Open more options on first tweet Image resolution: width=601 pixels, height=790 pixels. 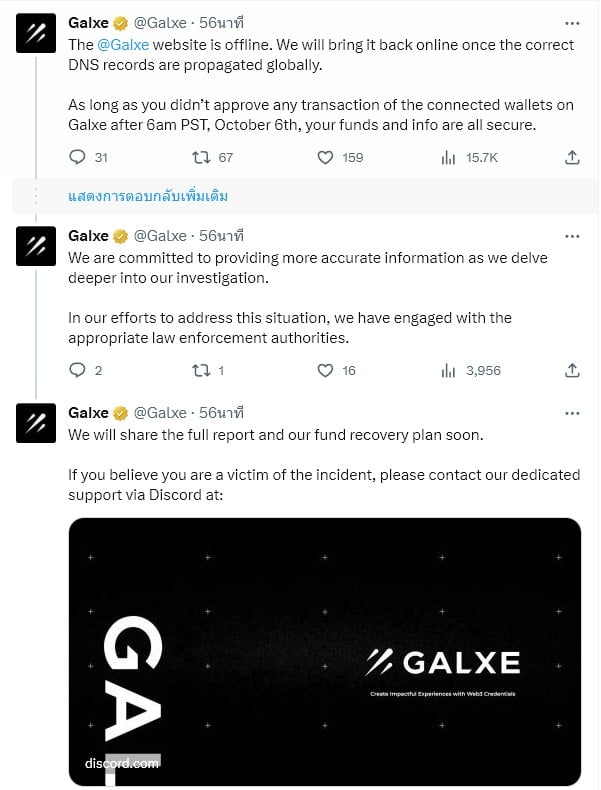(x=572, y=22)
